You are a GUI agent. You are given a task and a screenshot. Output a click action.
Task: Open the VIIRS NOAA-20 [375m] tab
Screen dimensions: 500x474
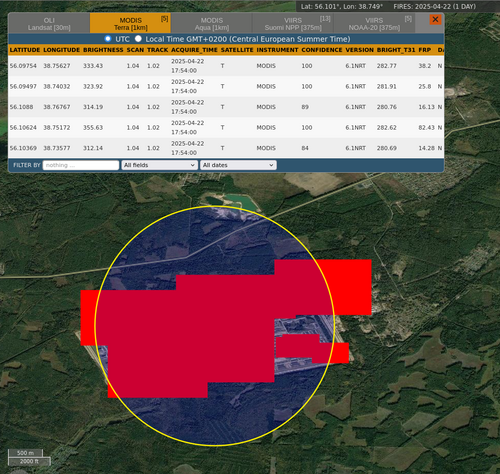tap(374, 24)
